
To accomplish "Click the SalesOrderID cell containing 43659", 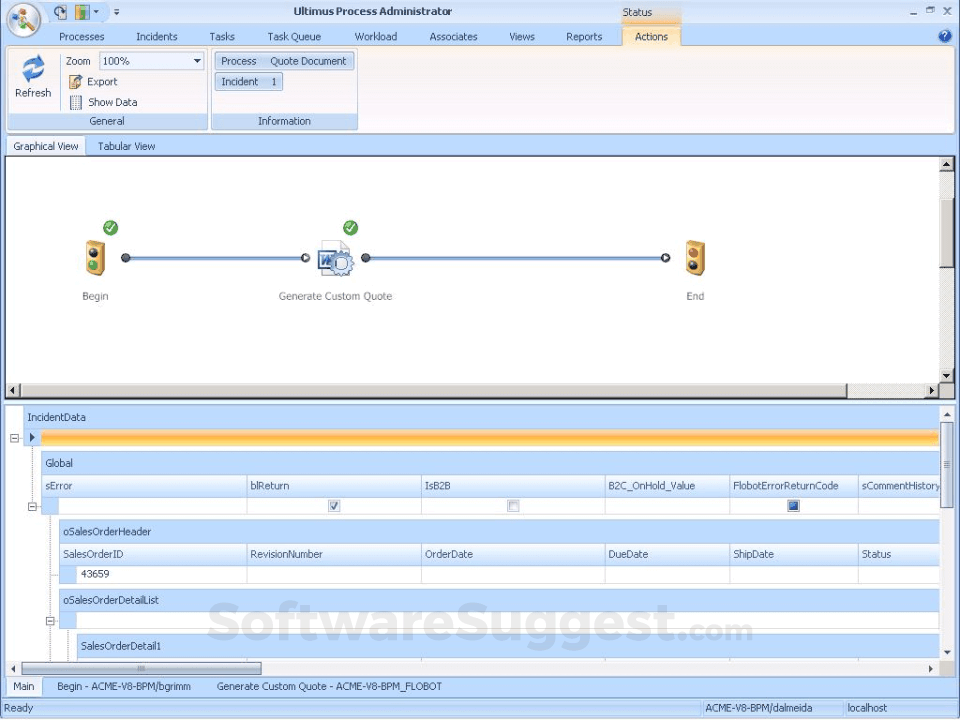I will point(160,574).
